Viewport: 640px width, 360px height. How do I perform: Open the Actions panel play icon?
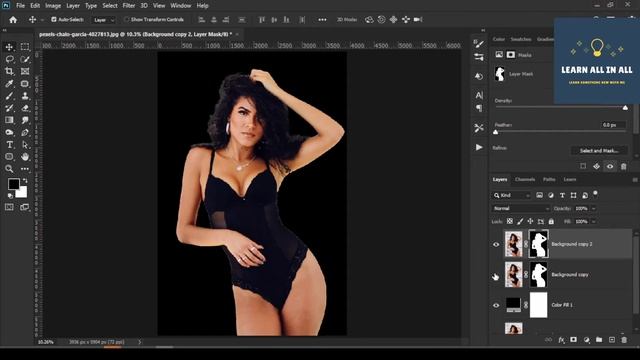pos(479,147)
